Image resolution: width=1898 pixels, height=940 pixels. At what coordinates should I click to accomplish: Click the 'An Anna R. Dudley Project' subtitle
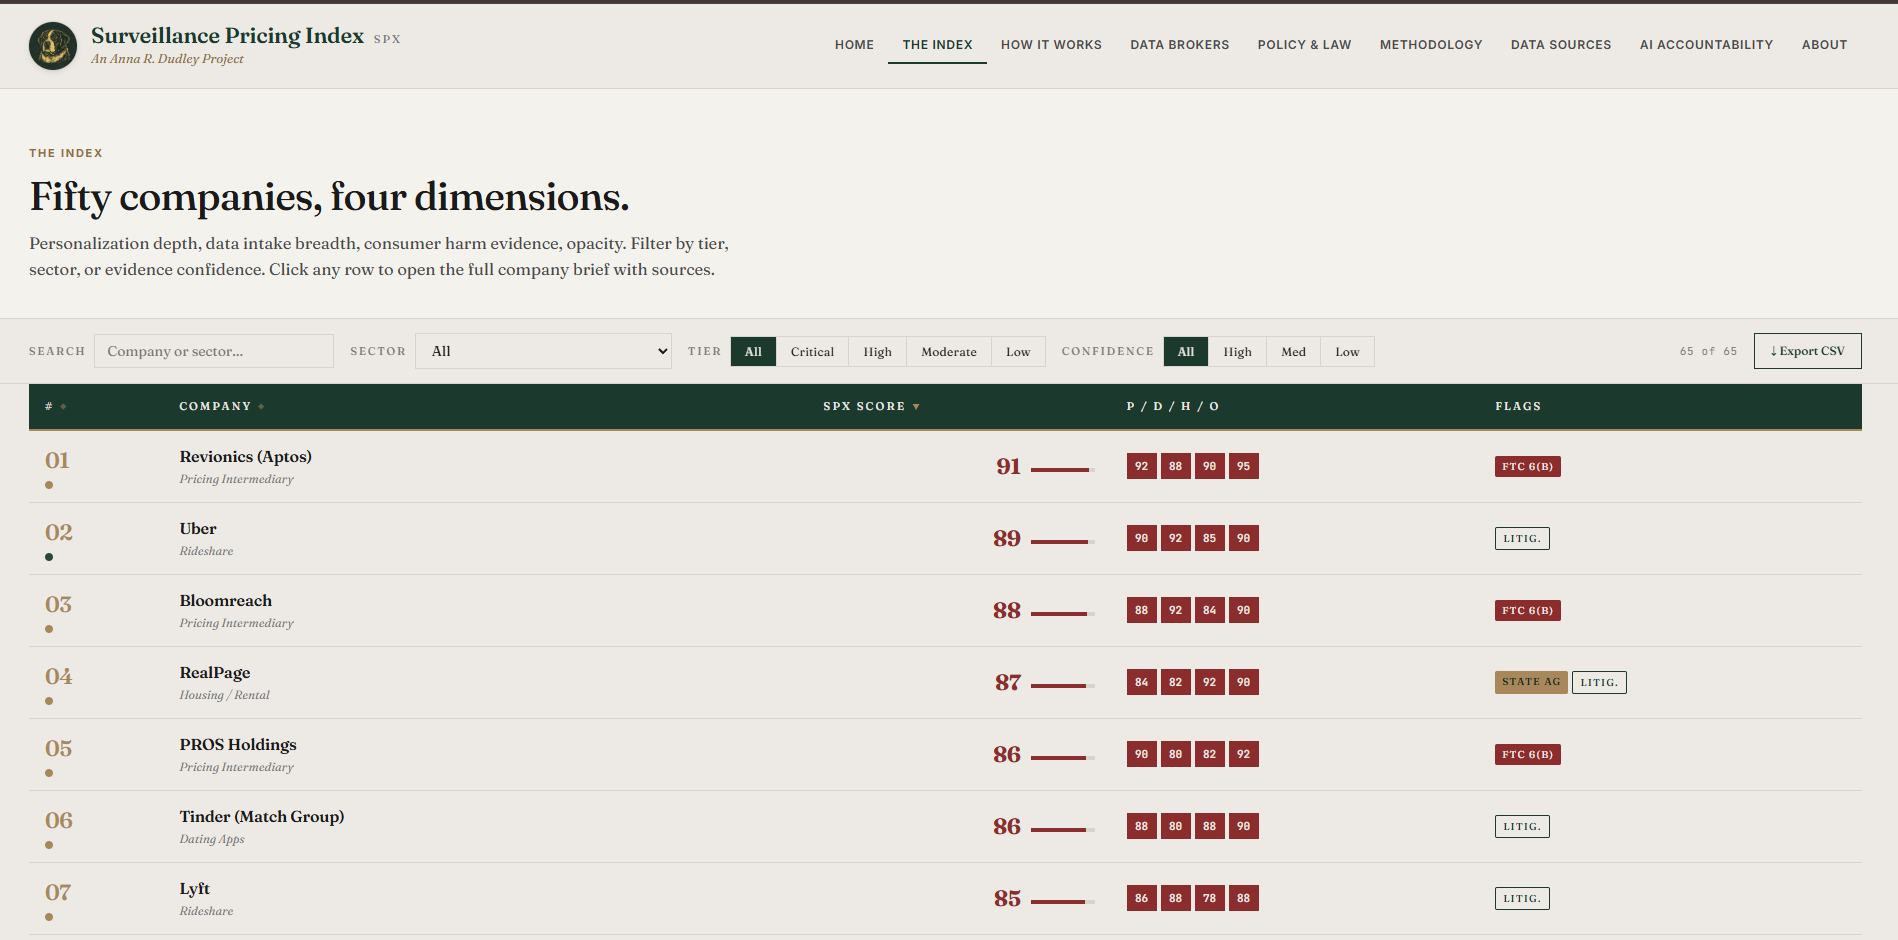167,59
